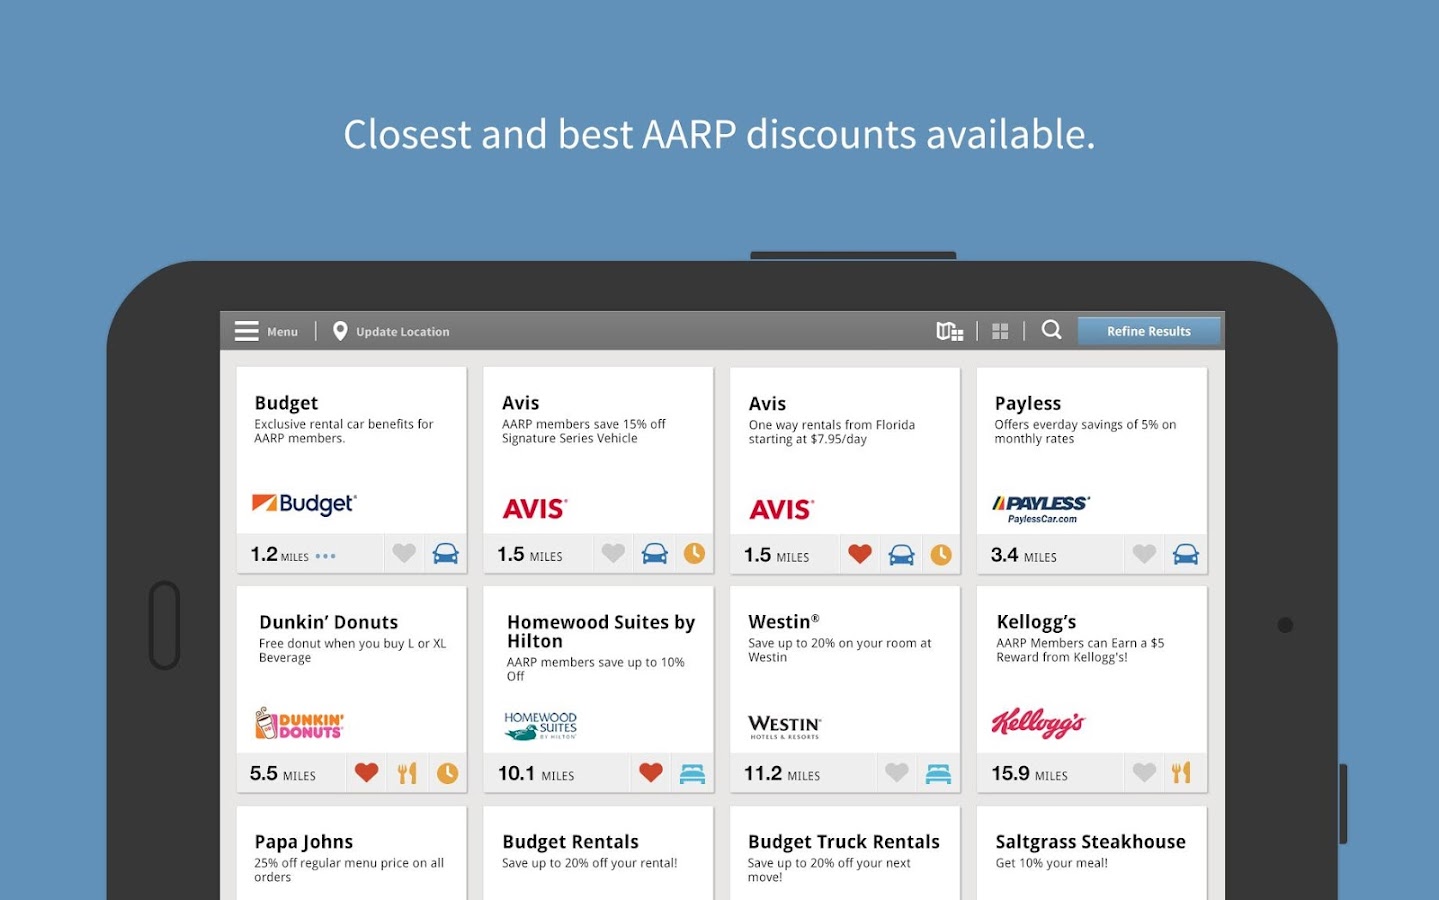
Task: Click "Homewood Suites by Hilton" title
Action: pos(601,631)
